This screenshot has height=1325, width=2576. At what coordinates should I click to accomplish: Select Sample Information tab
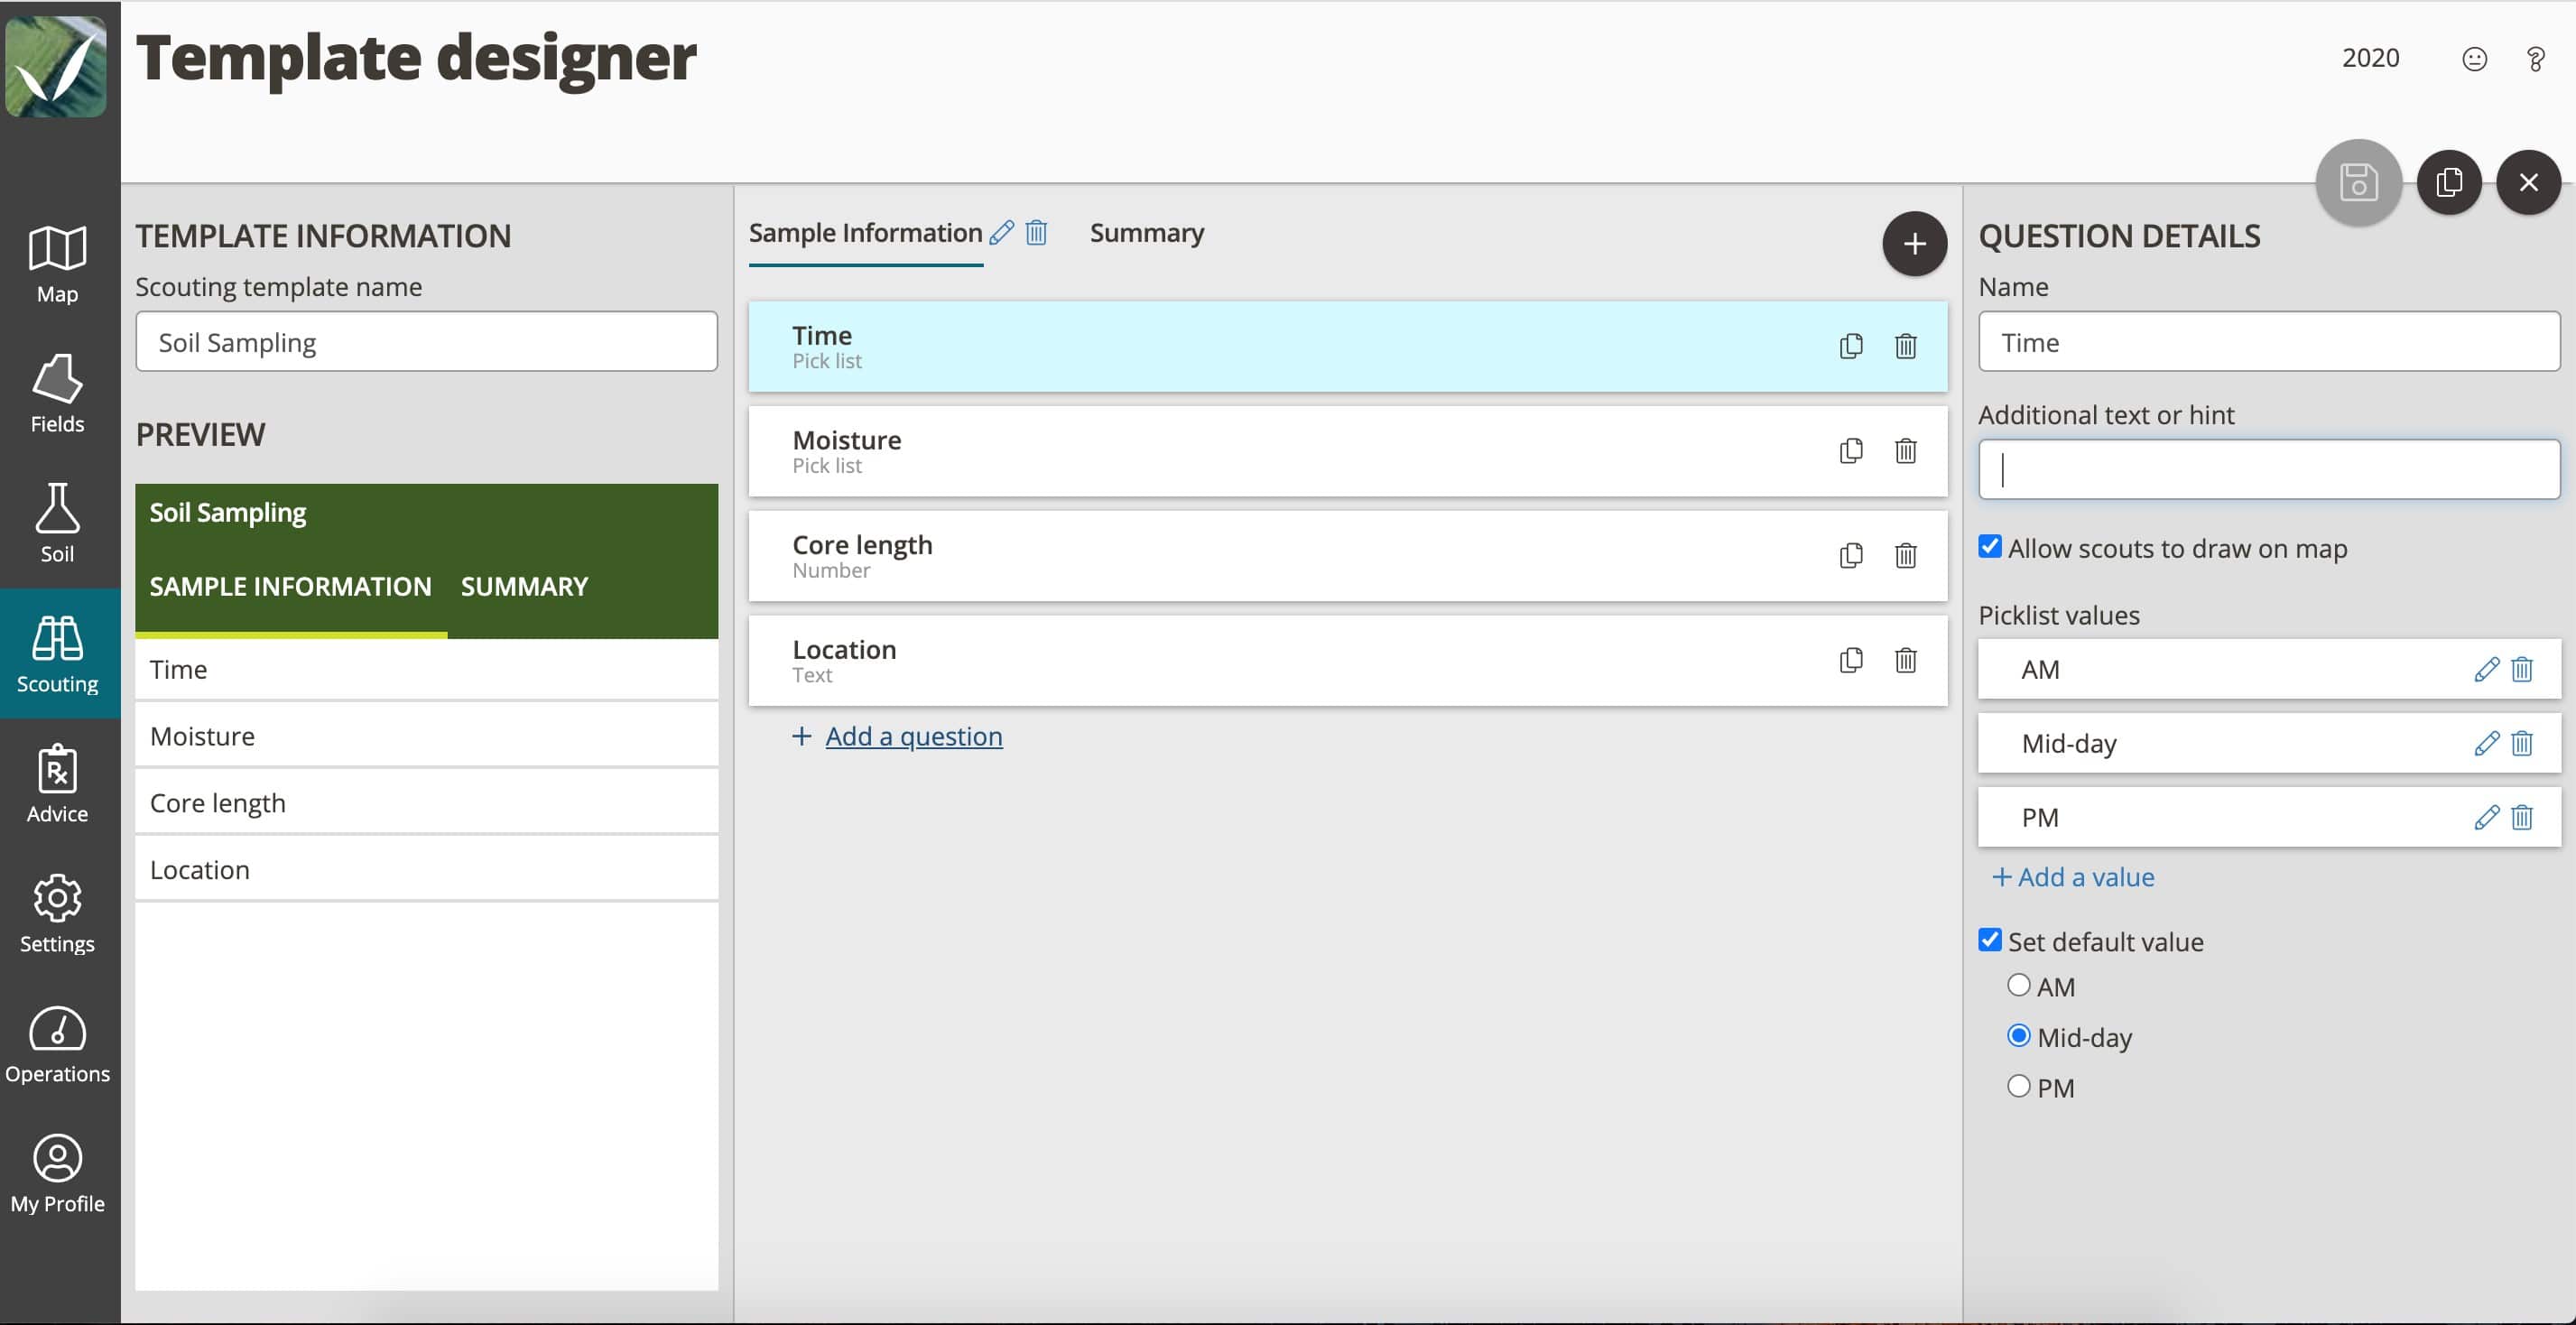click(863, 232)
